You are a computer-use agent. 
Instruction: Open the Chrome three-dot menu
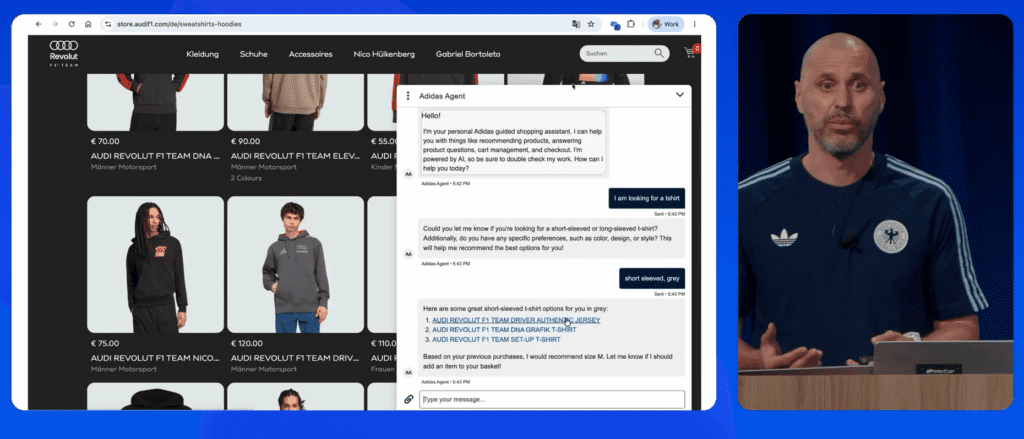click(x=694, y=24)
